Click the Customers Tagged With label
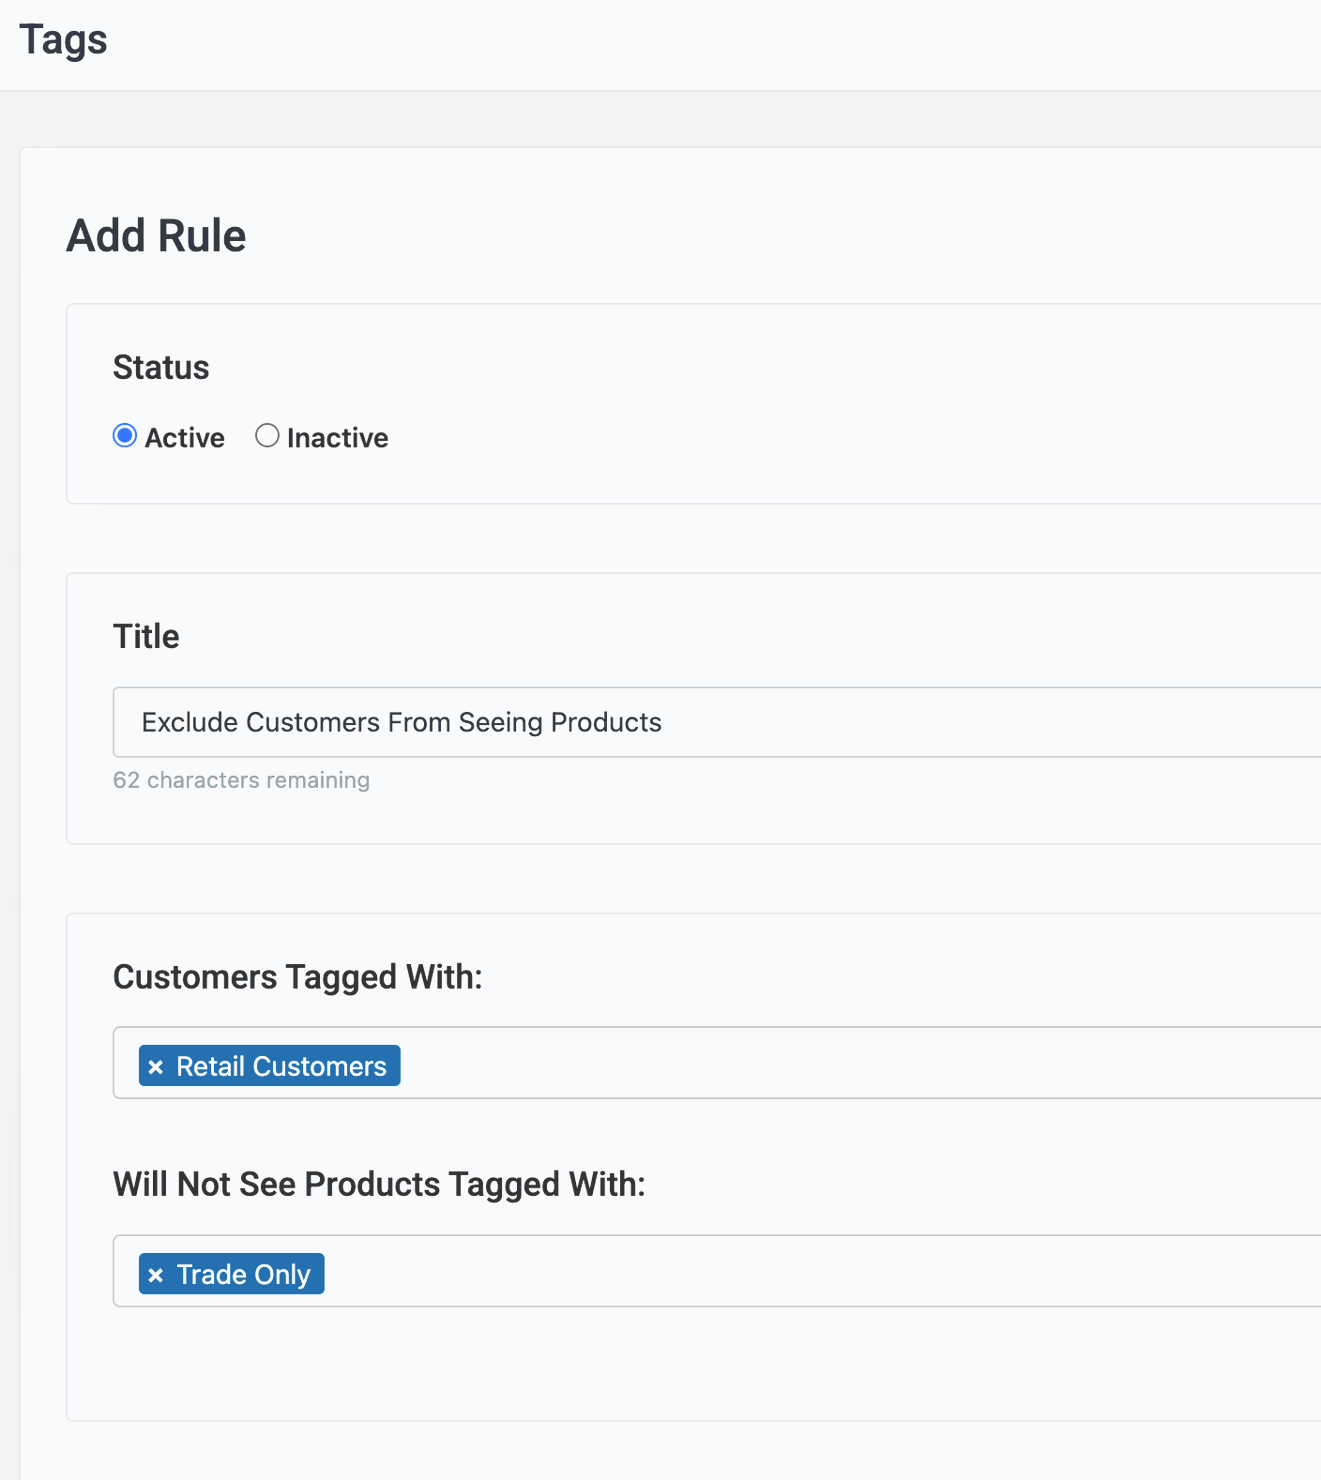The height and width of the screenshot is (1480, 1321). (x=297, y=977)
